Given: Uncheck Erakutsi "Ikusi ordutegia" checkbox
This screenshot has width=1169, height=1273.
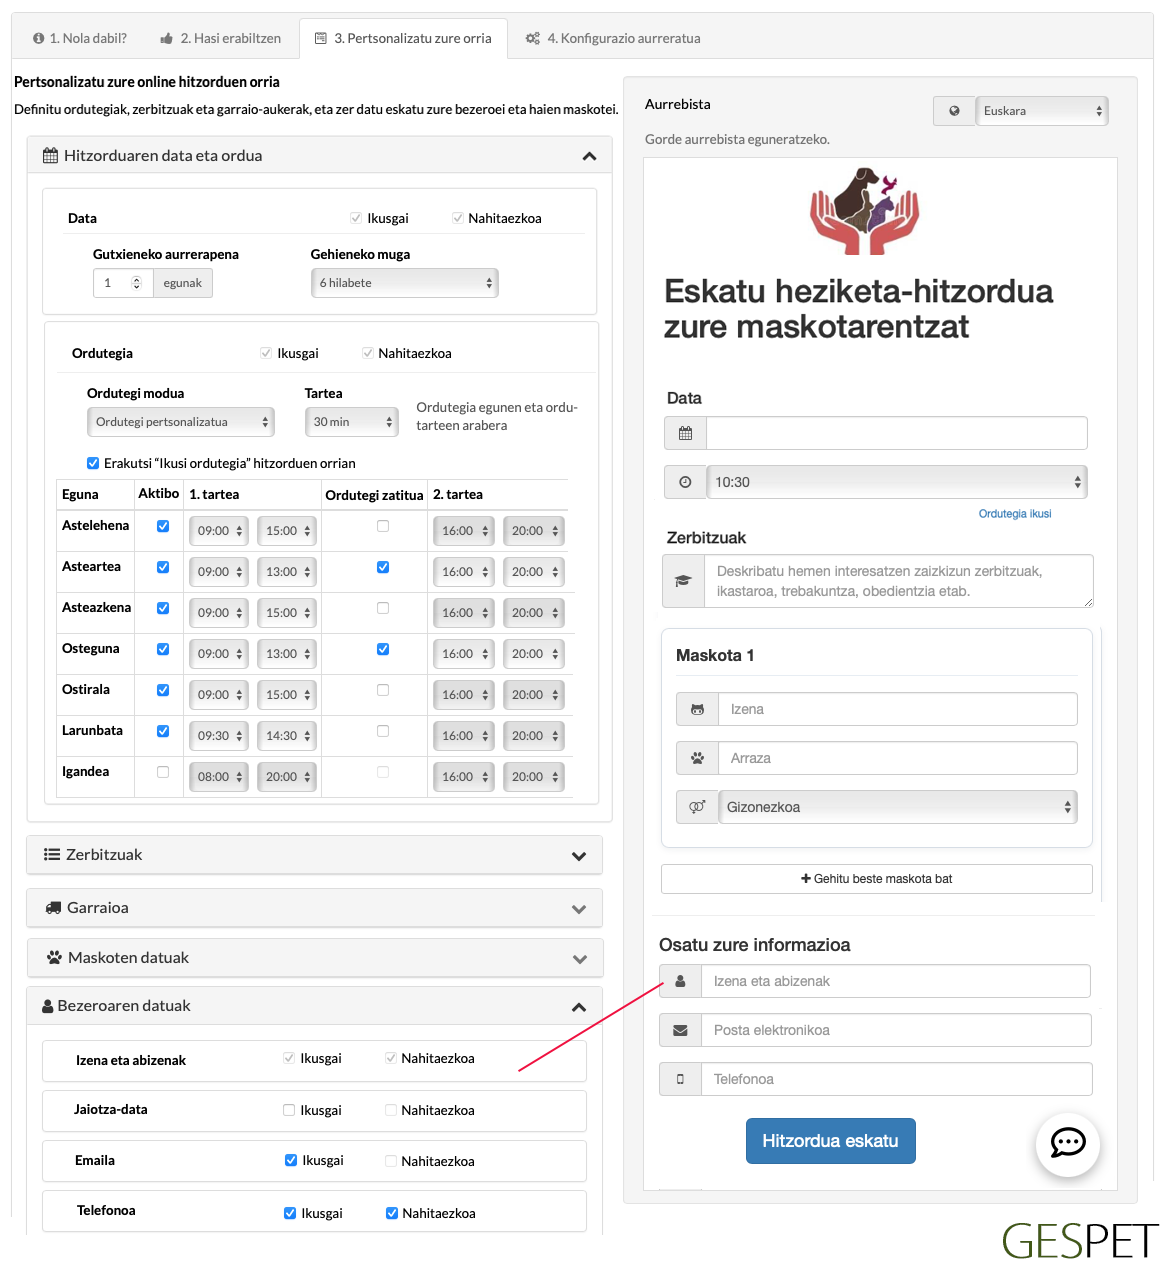Looking at the screenshot, I should 93,463.
